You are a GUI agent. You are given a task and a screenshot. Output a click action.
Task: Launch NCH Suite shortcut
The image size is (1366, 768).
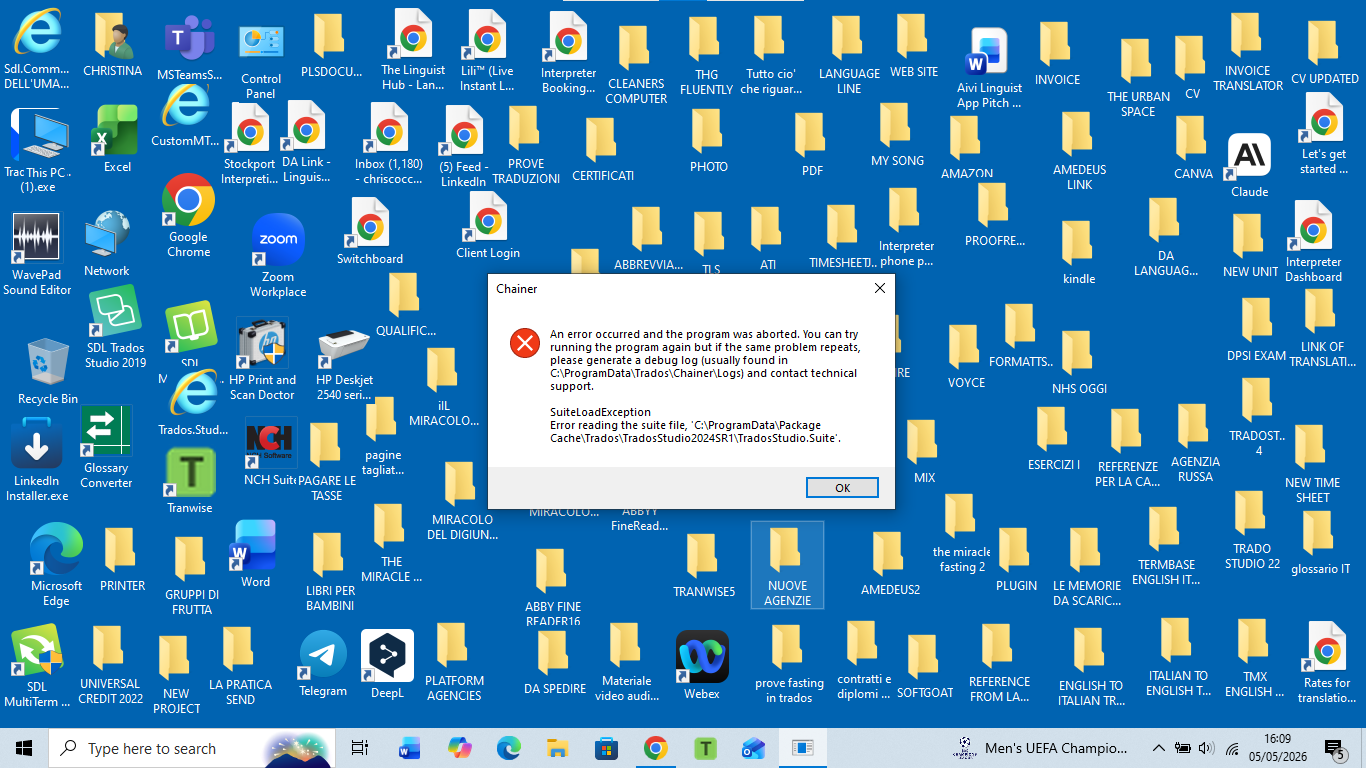270,451
